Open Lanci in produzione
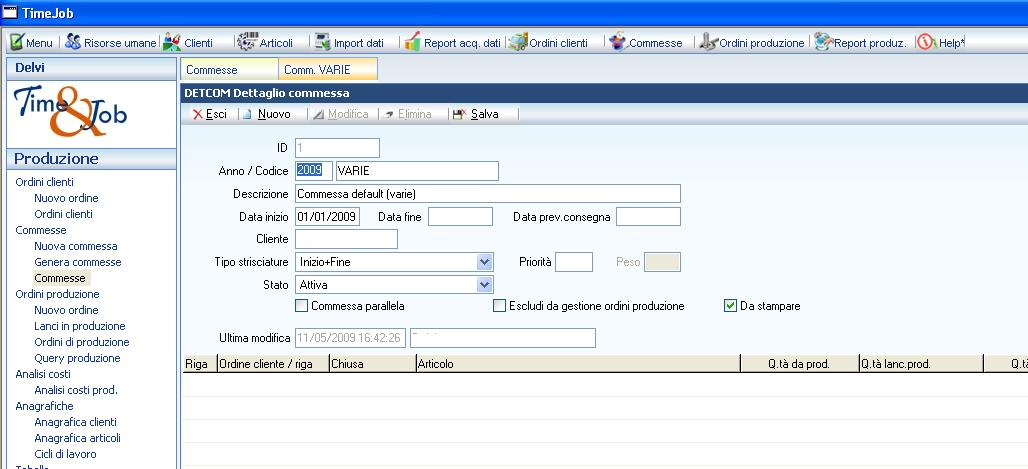1028x469 pixels. [x=80, y=326]
